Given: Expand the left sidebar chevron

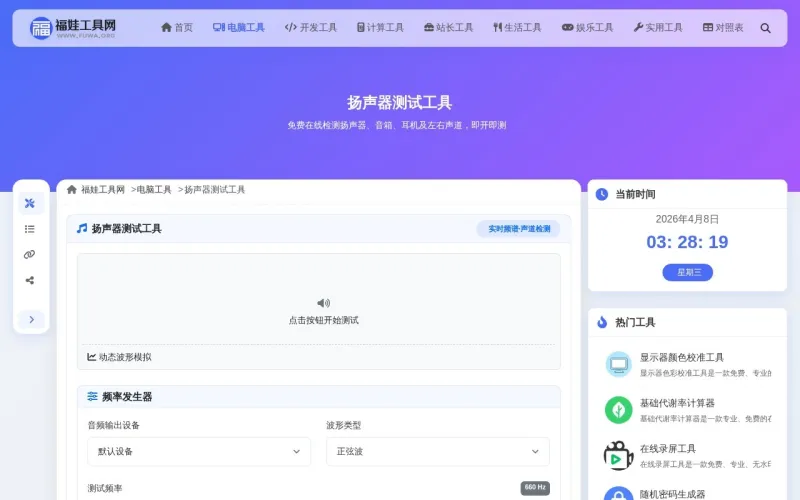Looking at the screenshot, I should click(x=32, y=319).
